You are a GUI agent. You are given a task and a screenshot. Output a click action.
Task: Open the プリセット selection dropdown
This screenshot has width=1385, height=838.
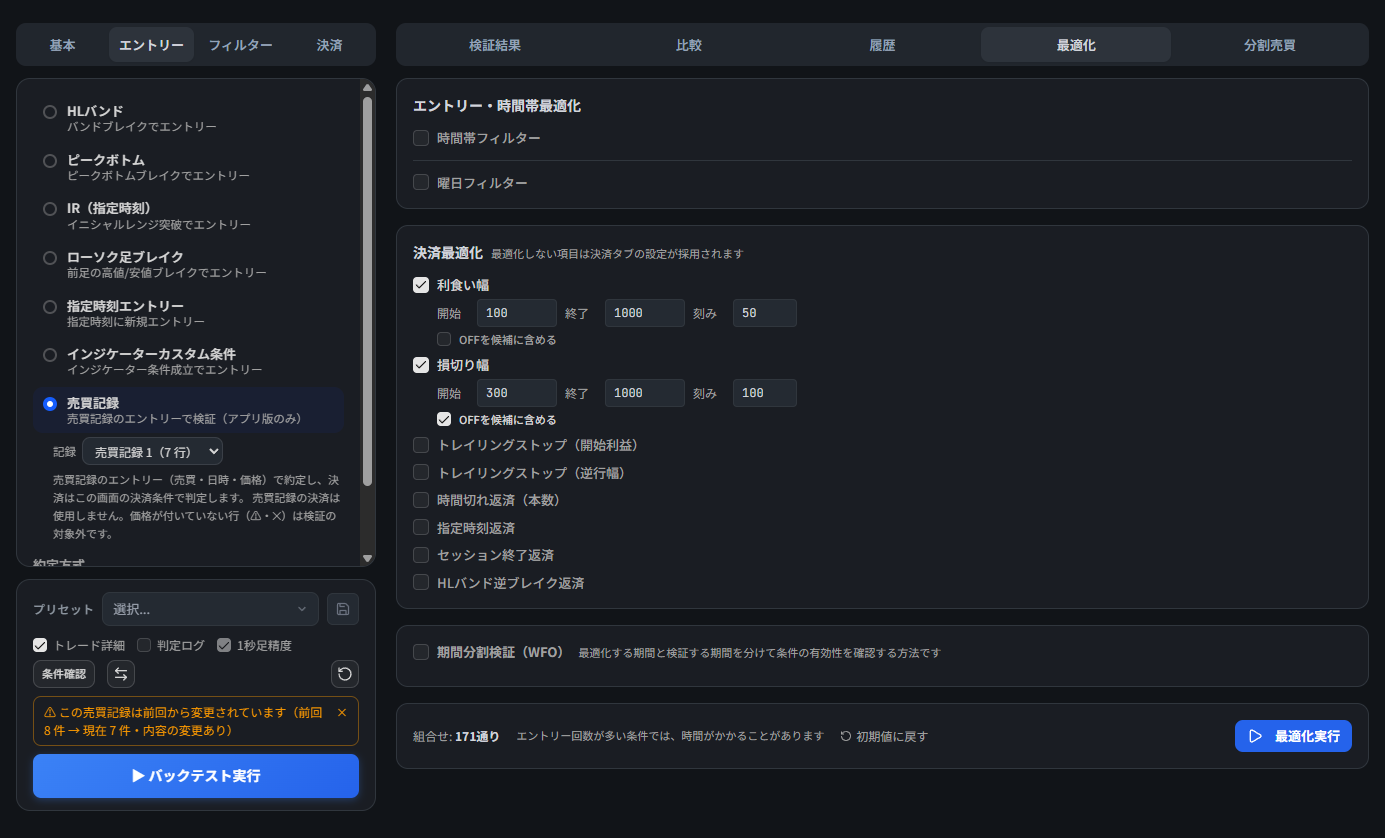pos(210,609)
